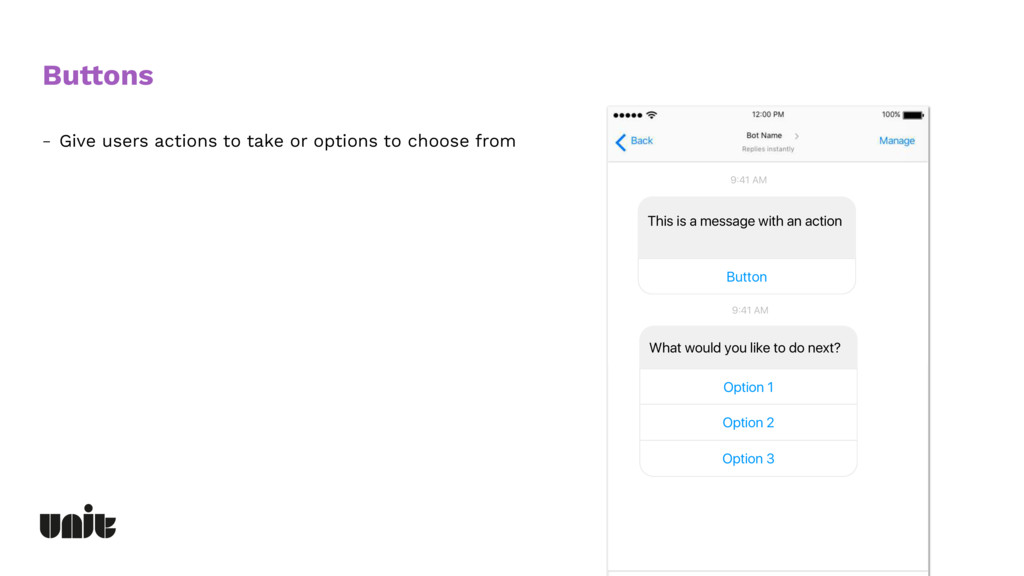Expand the Bot Name chevron

point(796,136)
